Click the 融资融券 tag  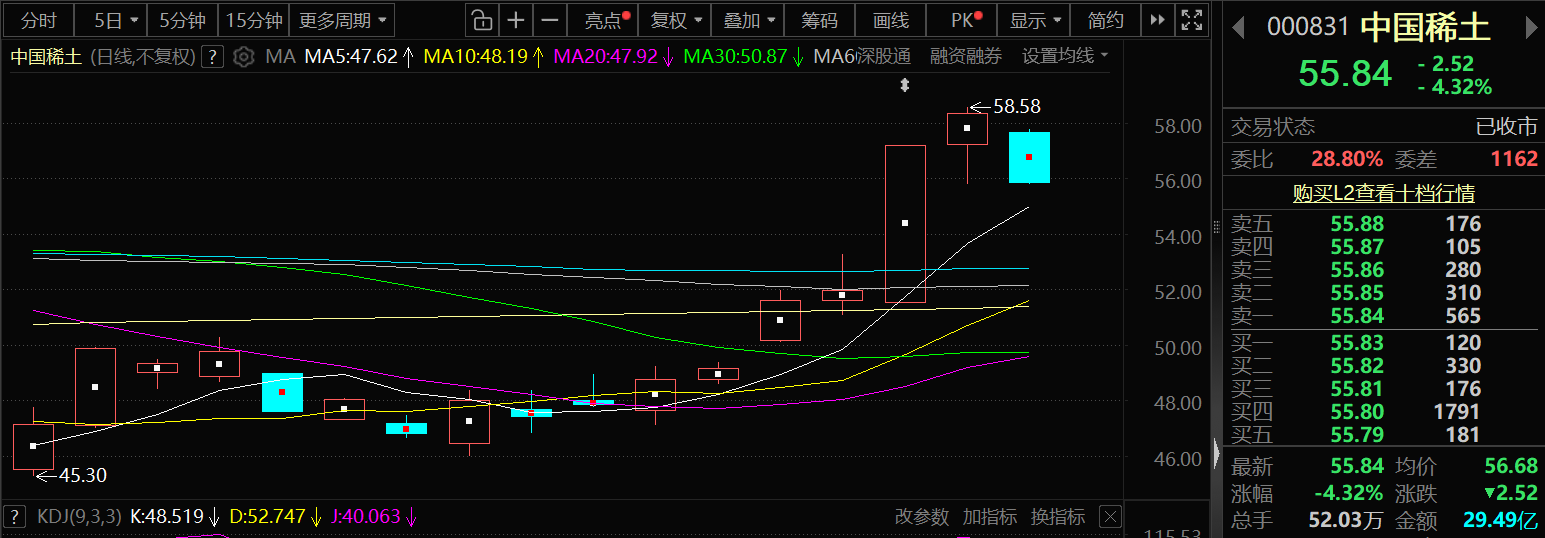click(965, 57)
